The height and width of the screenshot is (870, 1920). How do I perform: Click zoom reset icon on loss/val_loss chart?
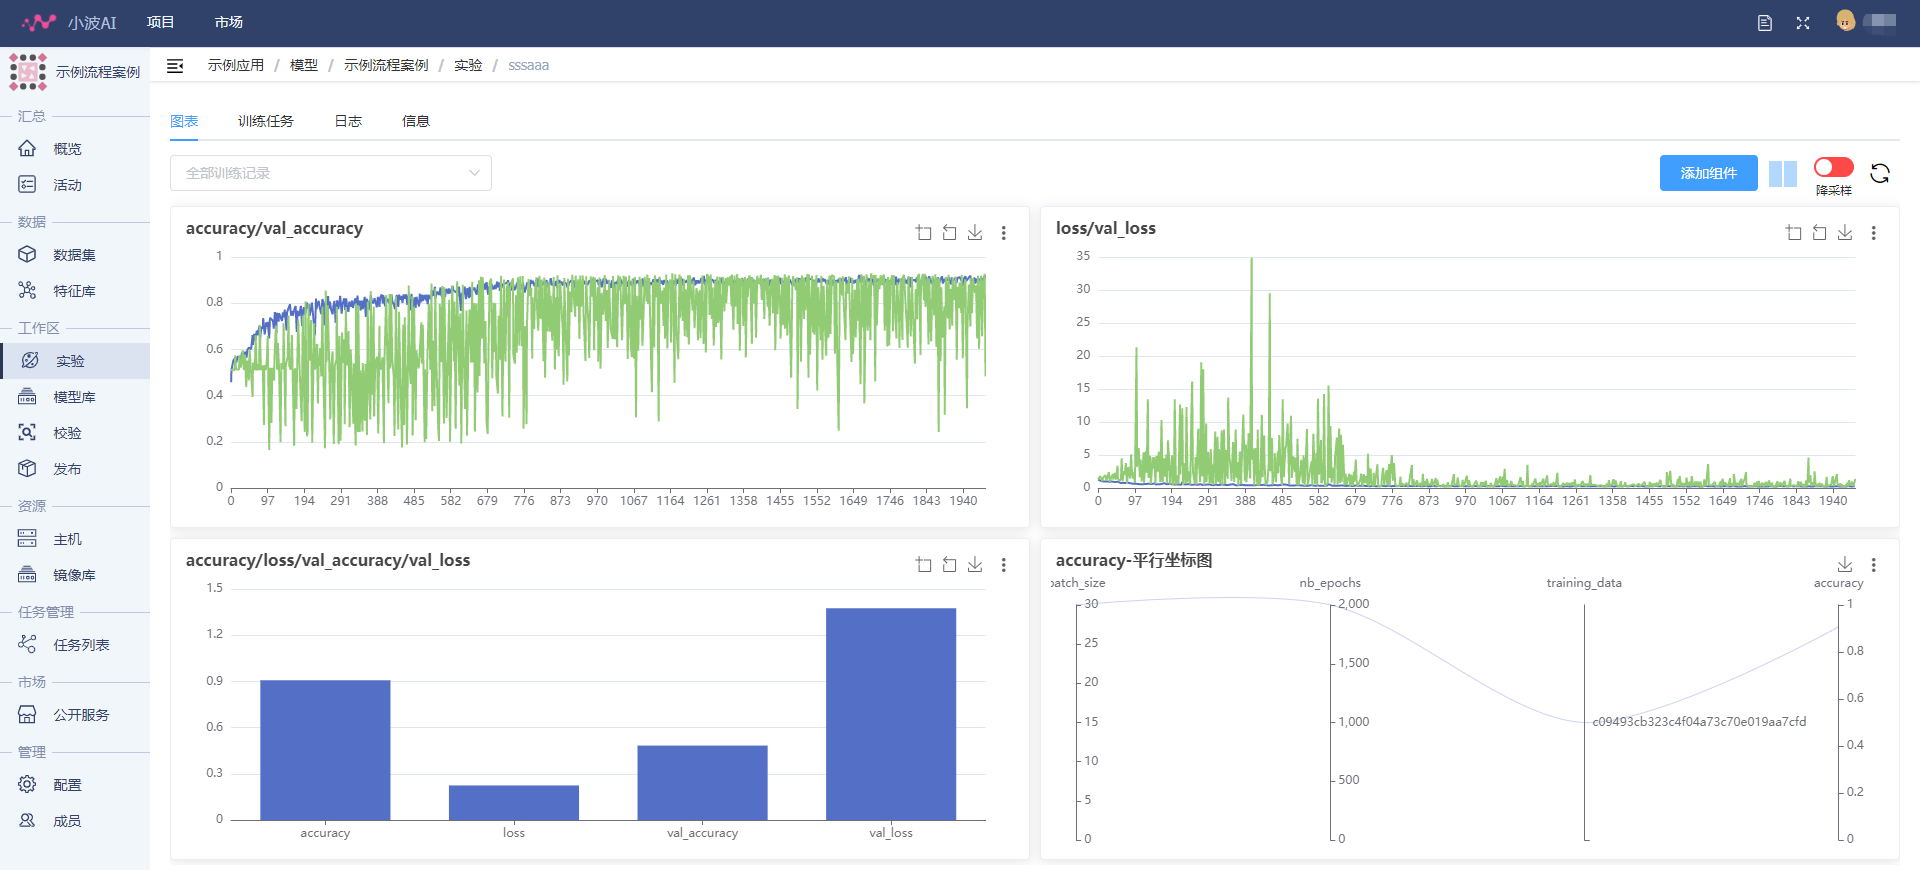(x=1819, y=232)
